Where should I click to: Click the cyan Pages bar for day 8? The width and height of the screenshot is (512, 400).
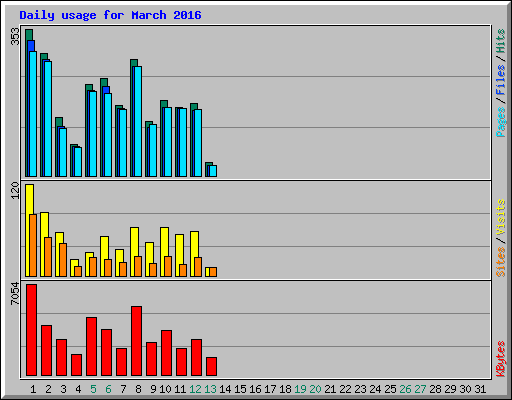click(138, 121)
